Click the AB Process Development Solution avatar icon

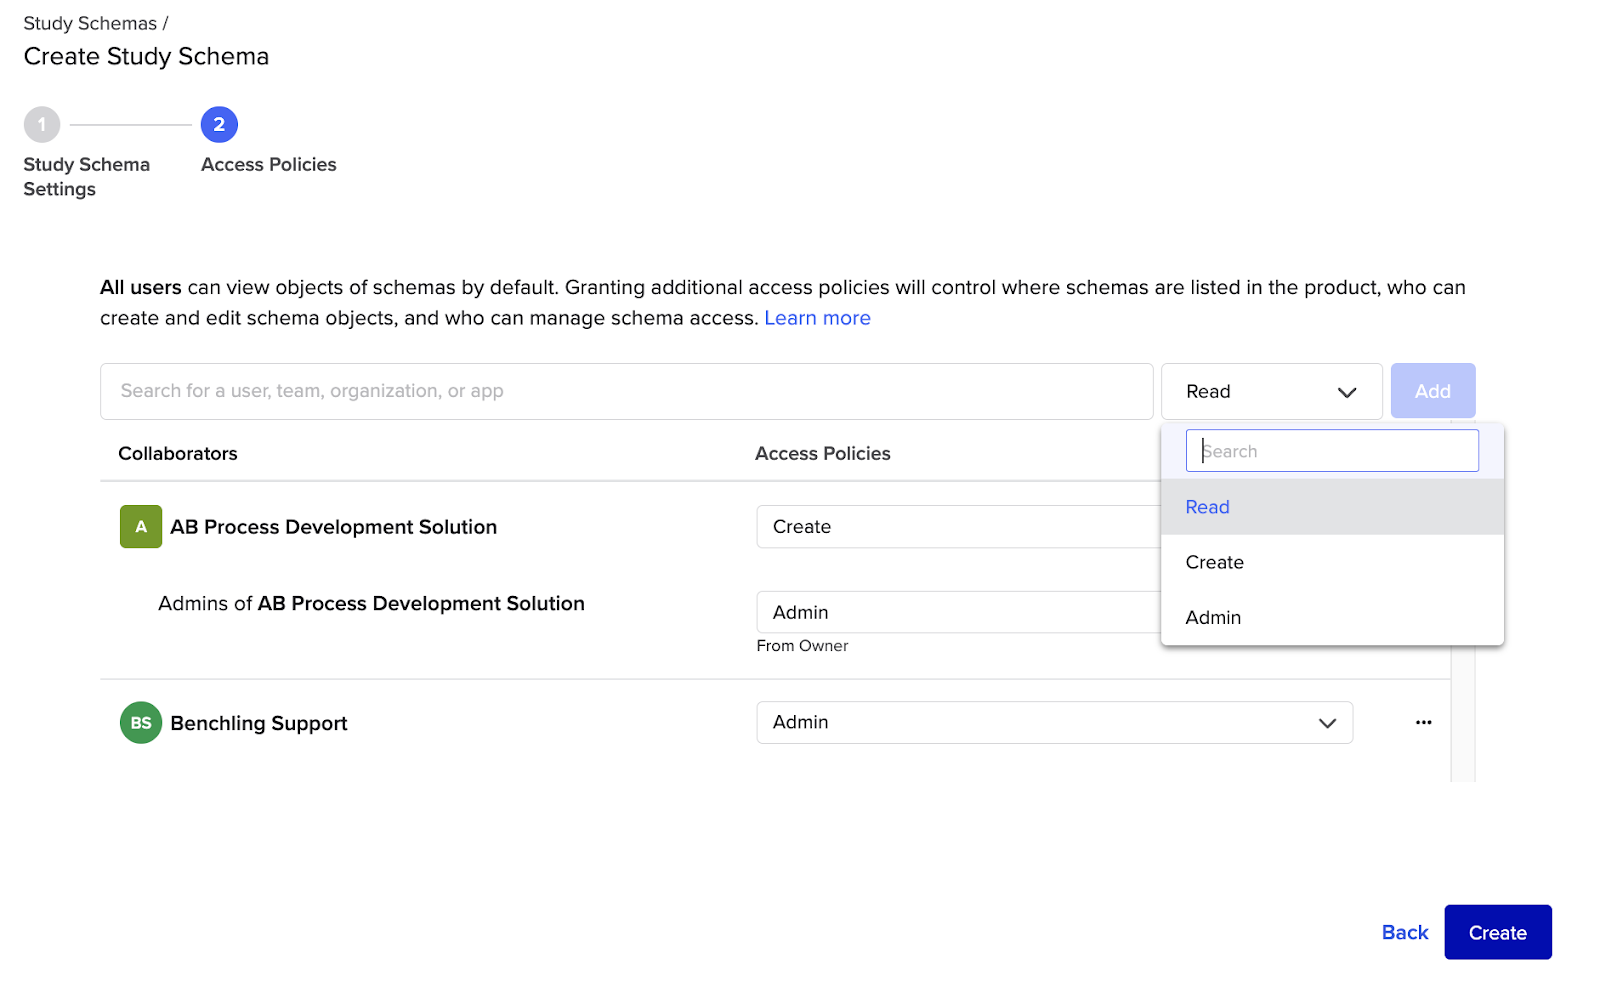click(x=140, y=526)
